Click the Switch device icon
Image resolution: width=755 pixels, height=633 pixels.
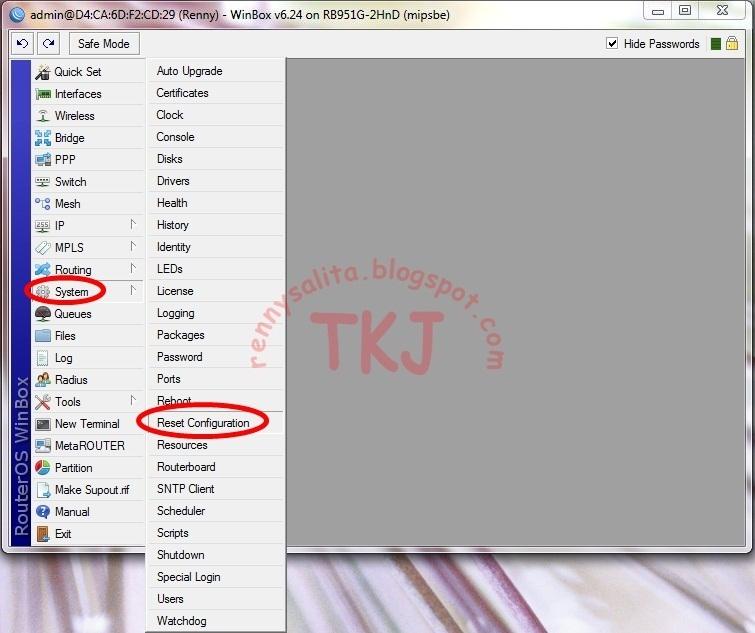pos(43,182)
